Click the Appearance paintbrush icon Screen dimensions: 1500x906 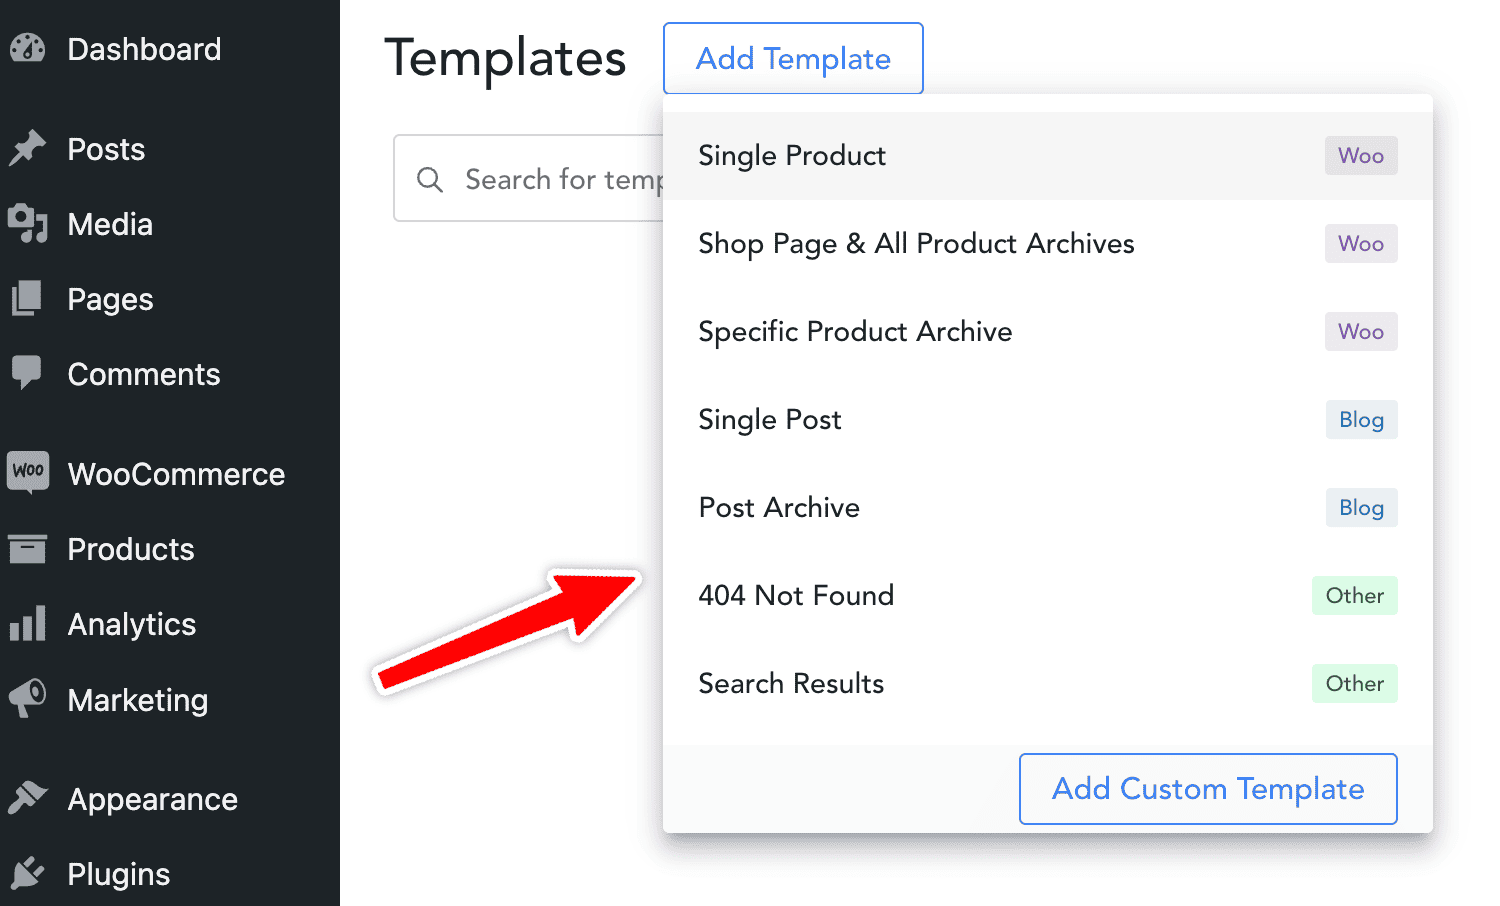[x=27, y=798]
